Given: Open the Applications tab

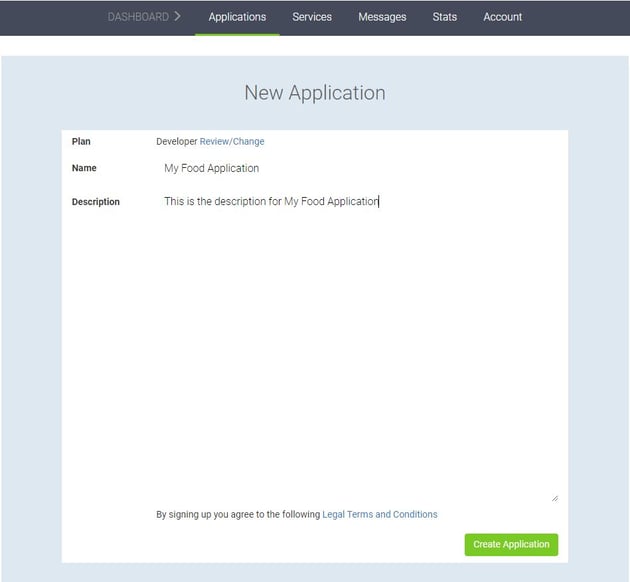Looking at the screenshot, I should [237, 17].
